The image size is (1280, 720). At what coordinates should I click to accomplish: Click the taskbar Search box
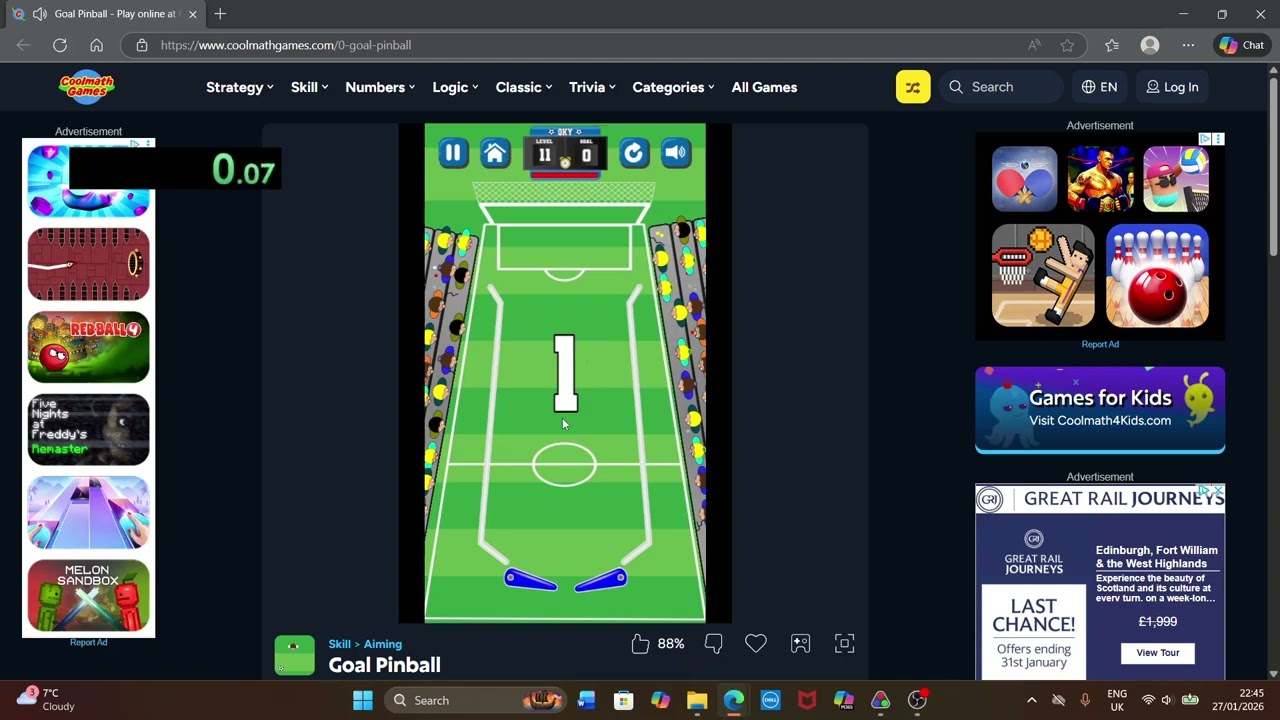pyautogui.click(x=475, y=700)
